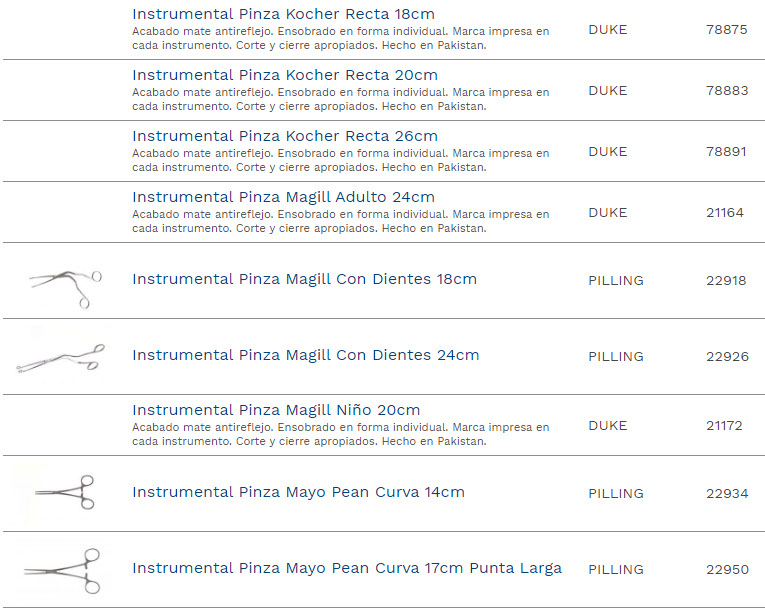Click product code 22950
This screenshot has width=765, height=608.
coord(727,570)
